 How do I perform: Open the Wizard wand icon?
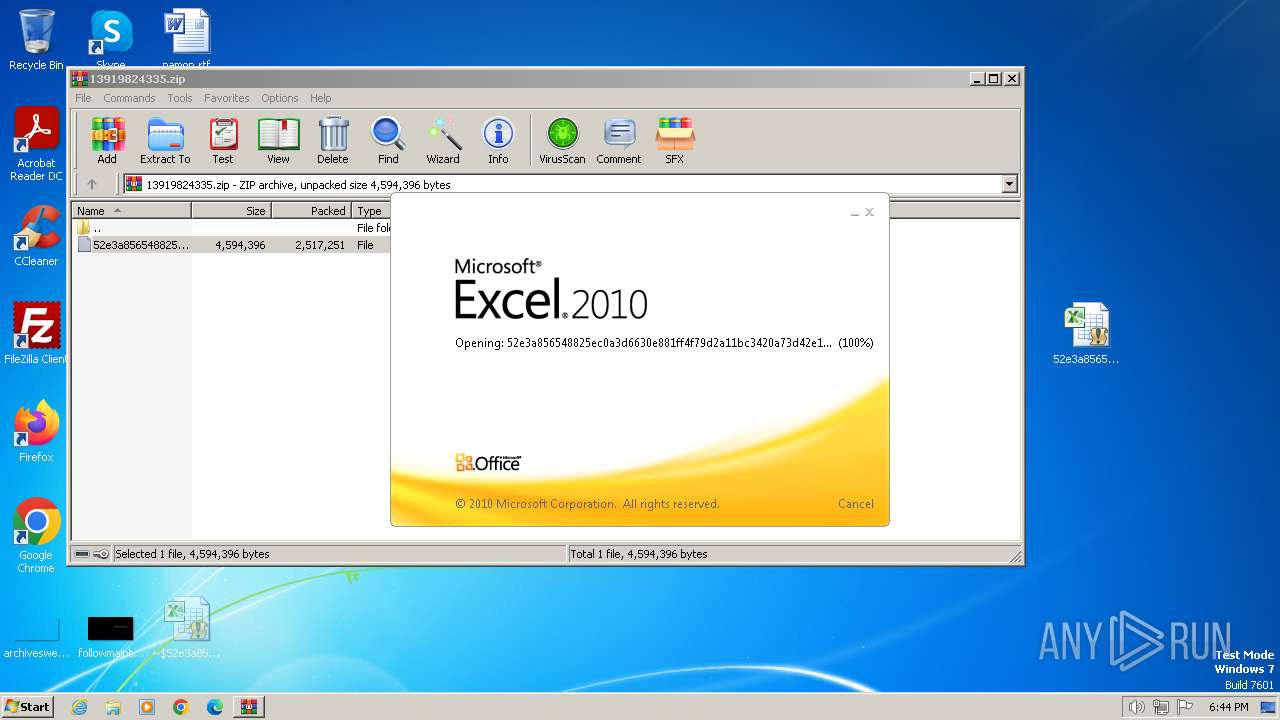point(443,140)
